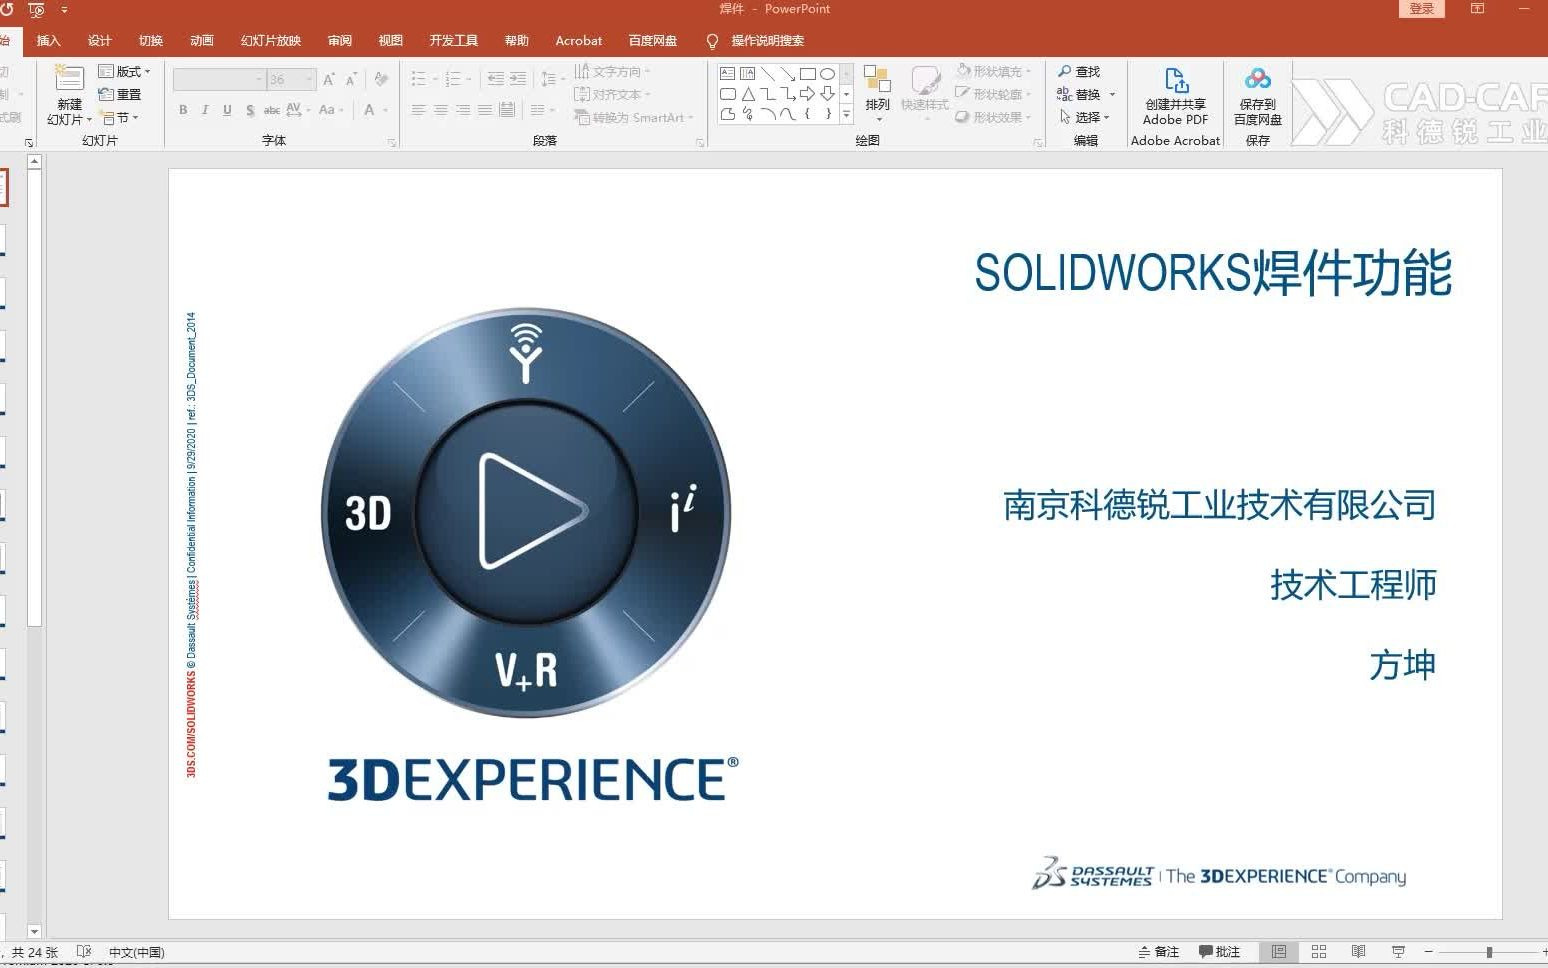This screenshot has width=1548, height=968.
Task: Switch to the 插入 ribbon tab
Action: coord(48,41)
